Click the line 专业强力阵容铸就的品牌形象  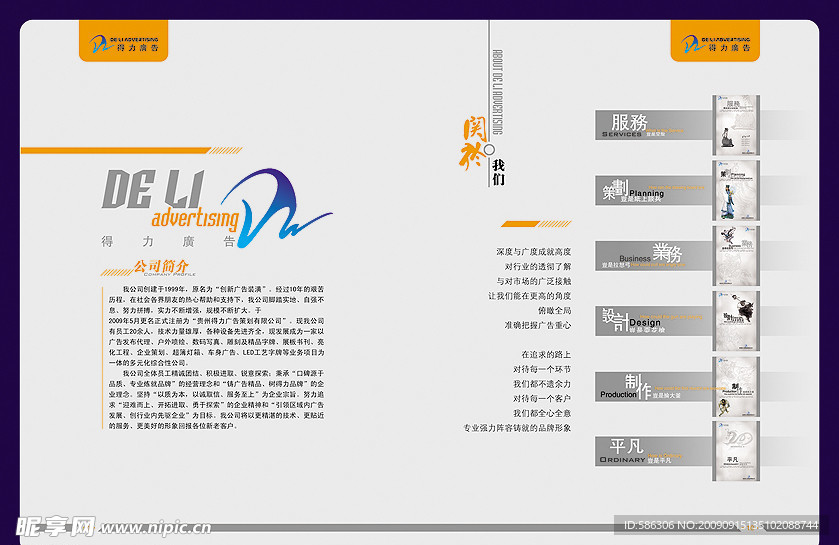tap(517, 428)
